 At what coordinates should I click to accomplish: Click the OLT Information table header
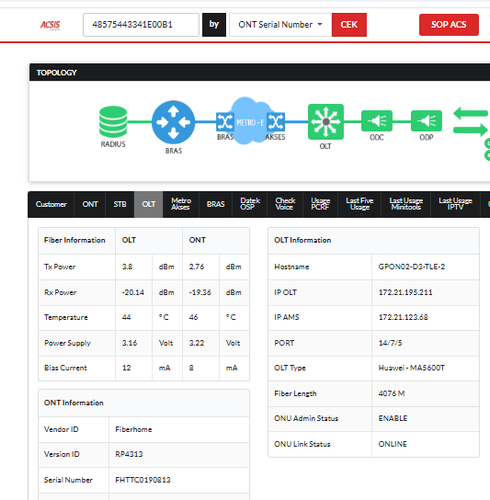[x=374, y=241]
